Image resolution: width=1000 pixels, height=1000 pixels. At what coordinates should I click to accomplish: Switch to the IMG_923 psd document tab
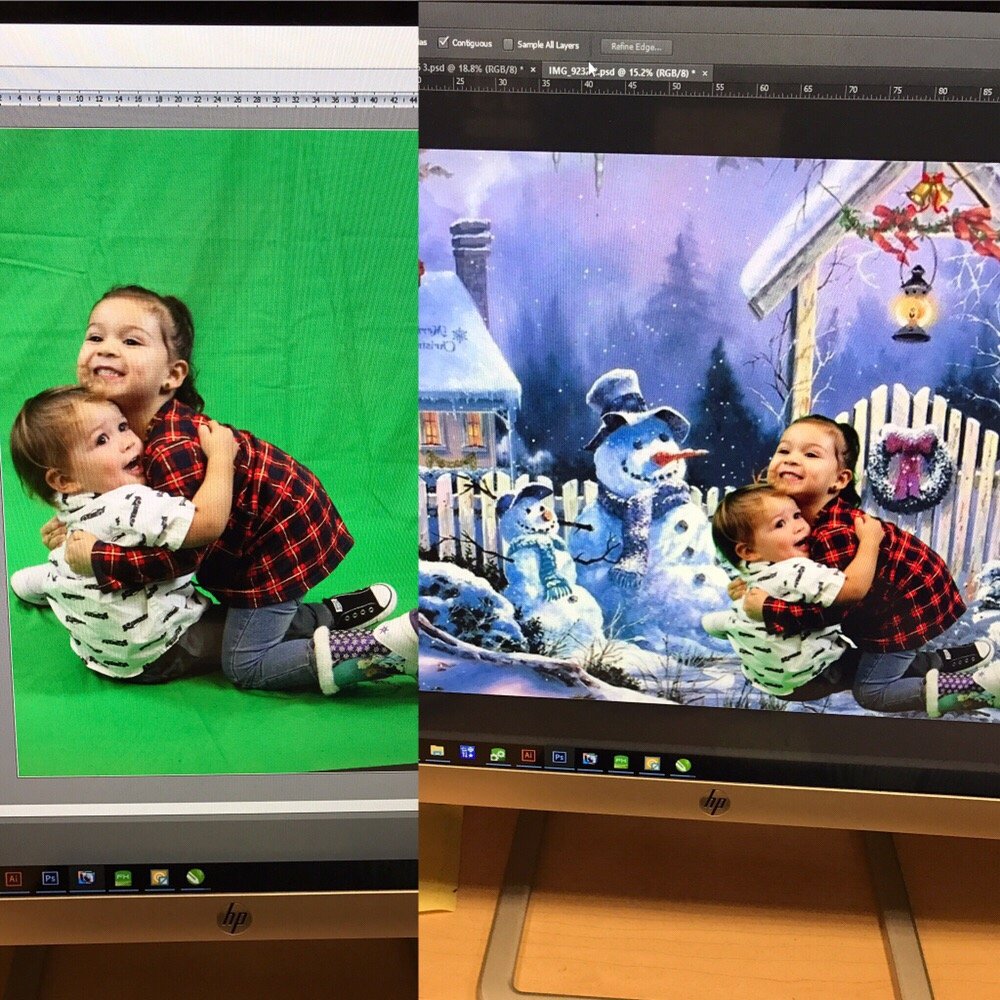[x=620, y=71]
